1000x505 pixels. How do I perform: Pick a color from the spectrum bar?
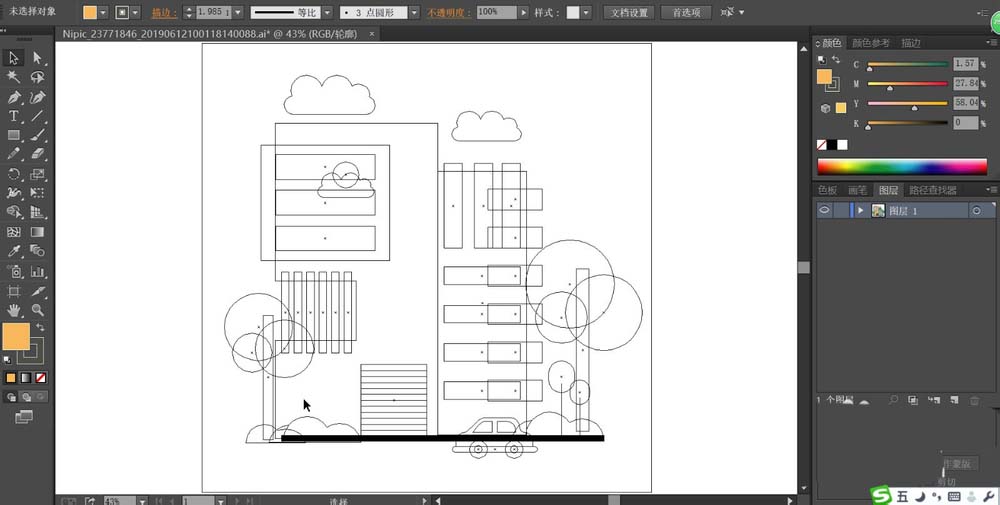[902, 167]
